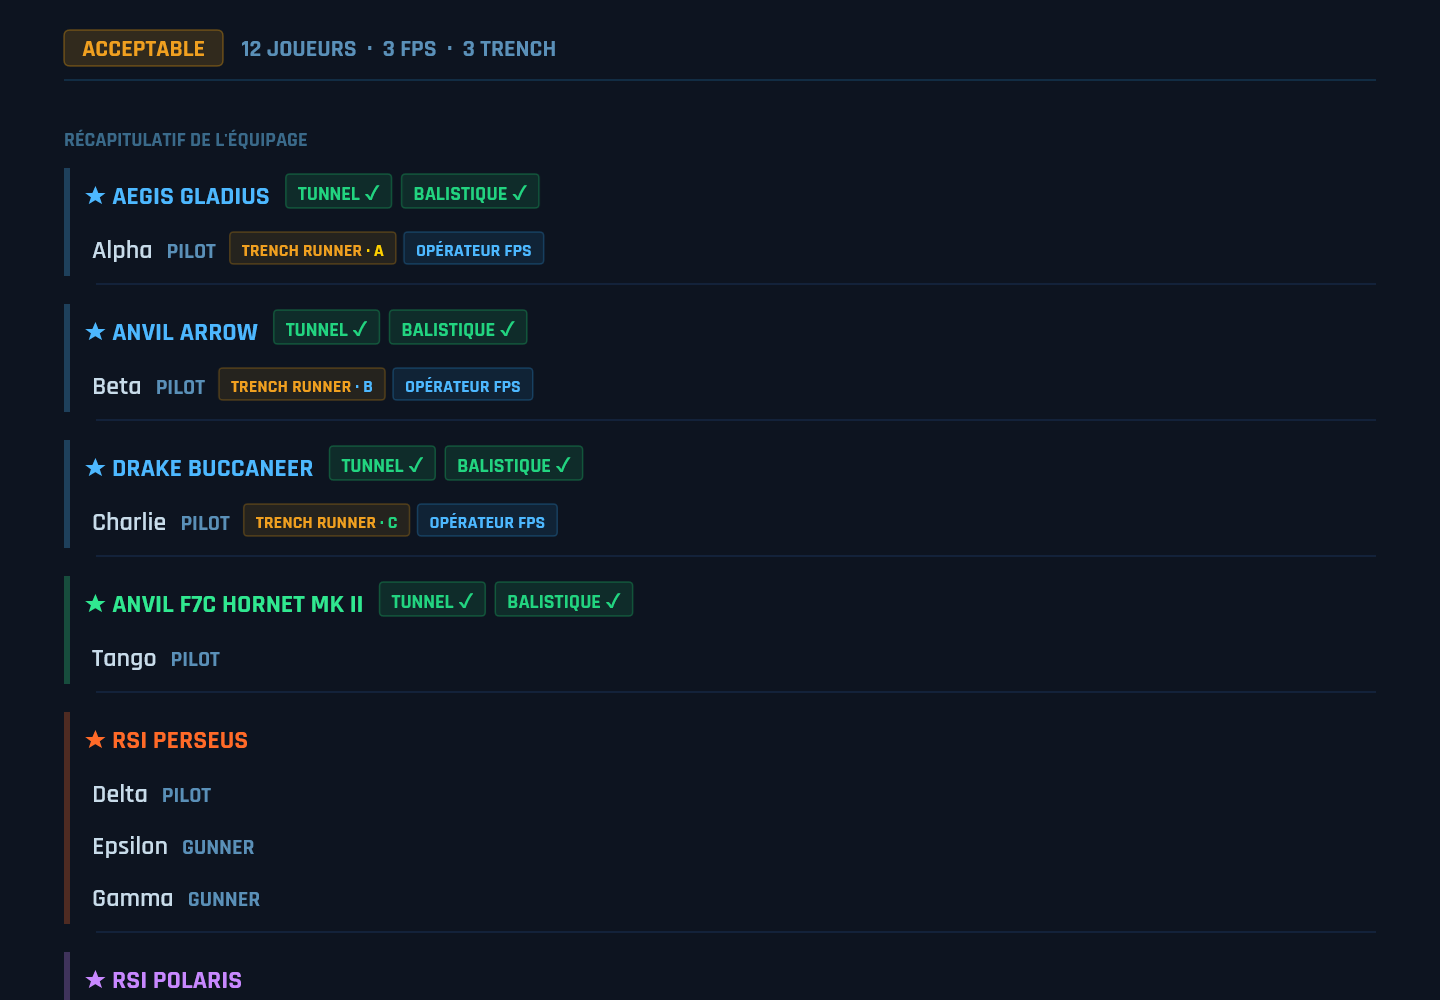1440x1000 pixels.
Task: Click the TUNNEL badge for Aegis Gladius
Action: tap(338, 192)
